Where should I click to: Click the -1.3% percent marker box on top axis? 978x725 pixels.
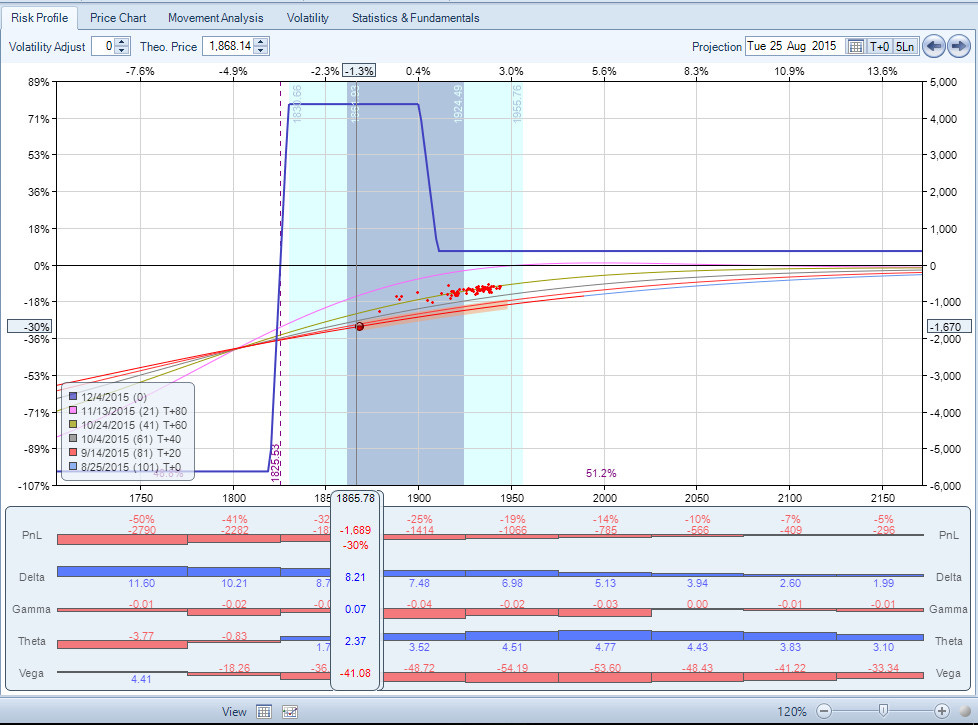click(359, 71)
